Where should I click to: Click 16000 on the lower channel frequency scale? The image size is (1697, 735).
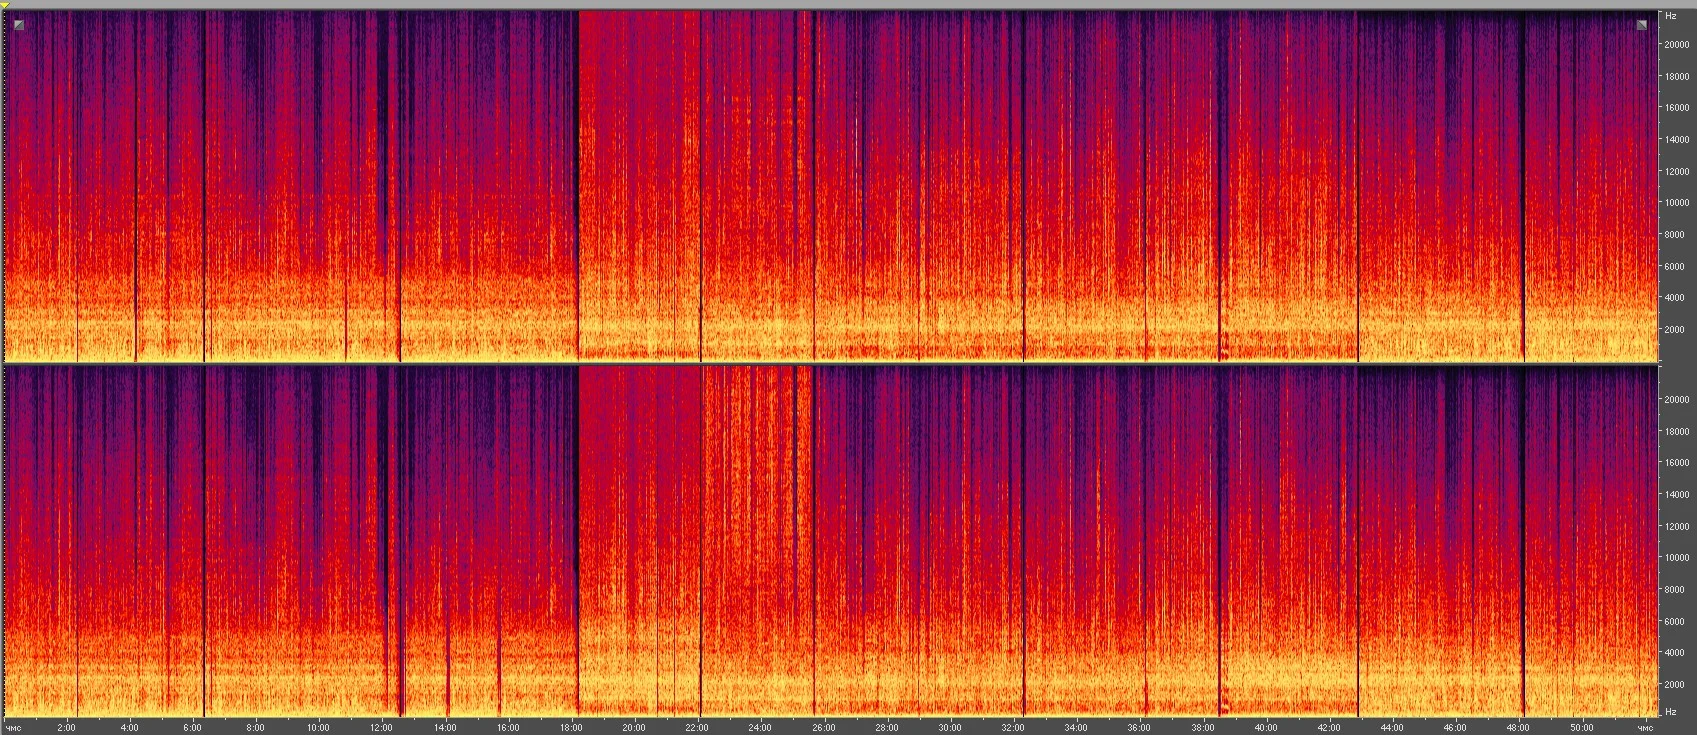click(1677, 463)
